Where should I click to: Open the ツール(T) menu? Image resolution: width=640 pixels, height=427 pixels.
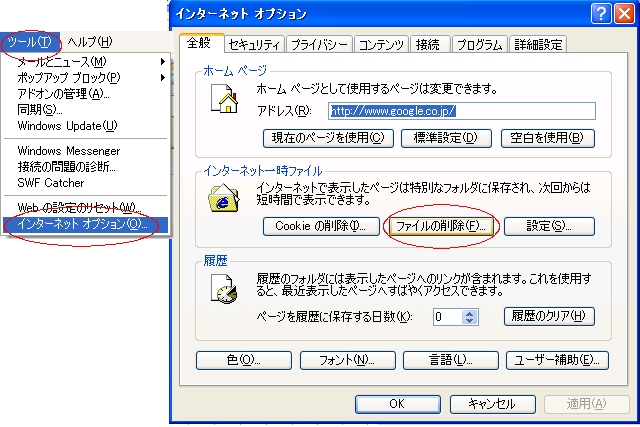(30, 42)
